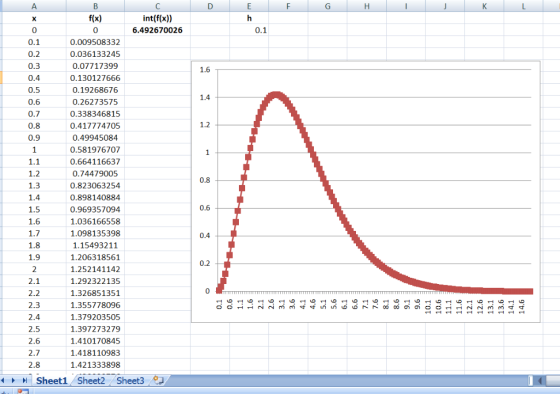This screenshot has width=560, height=394.
Task: Click the 1.4 label on chart vertical axis
Action: coord(205,97)
